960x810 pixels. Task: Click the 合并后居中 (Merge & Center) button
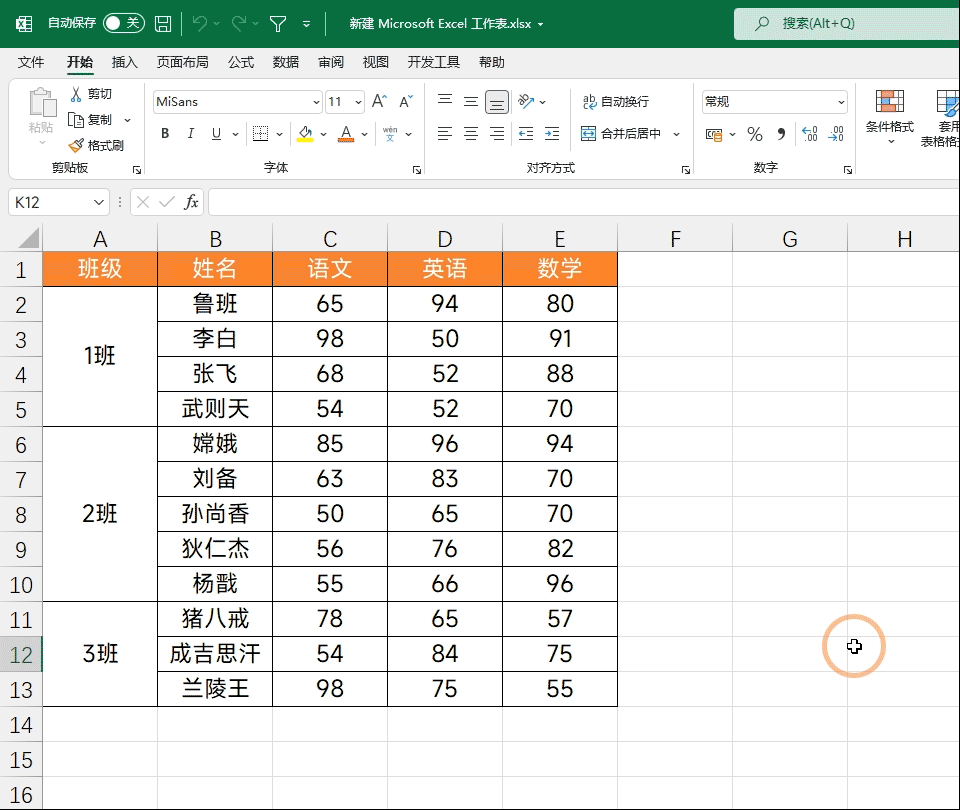pos(622,134)
